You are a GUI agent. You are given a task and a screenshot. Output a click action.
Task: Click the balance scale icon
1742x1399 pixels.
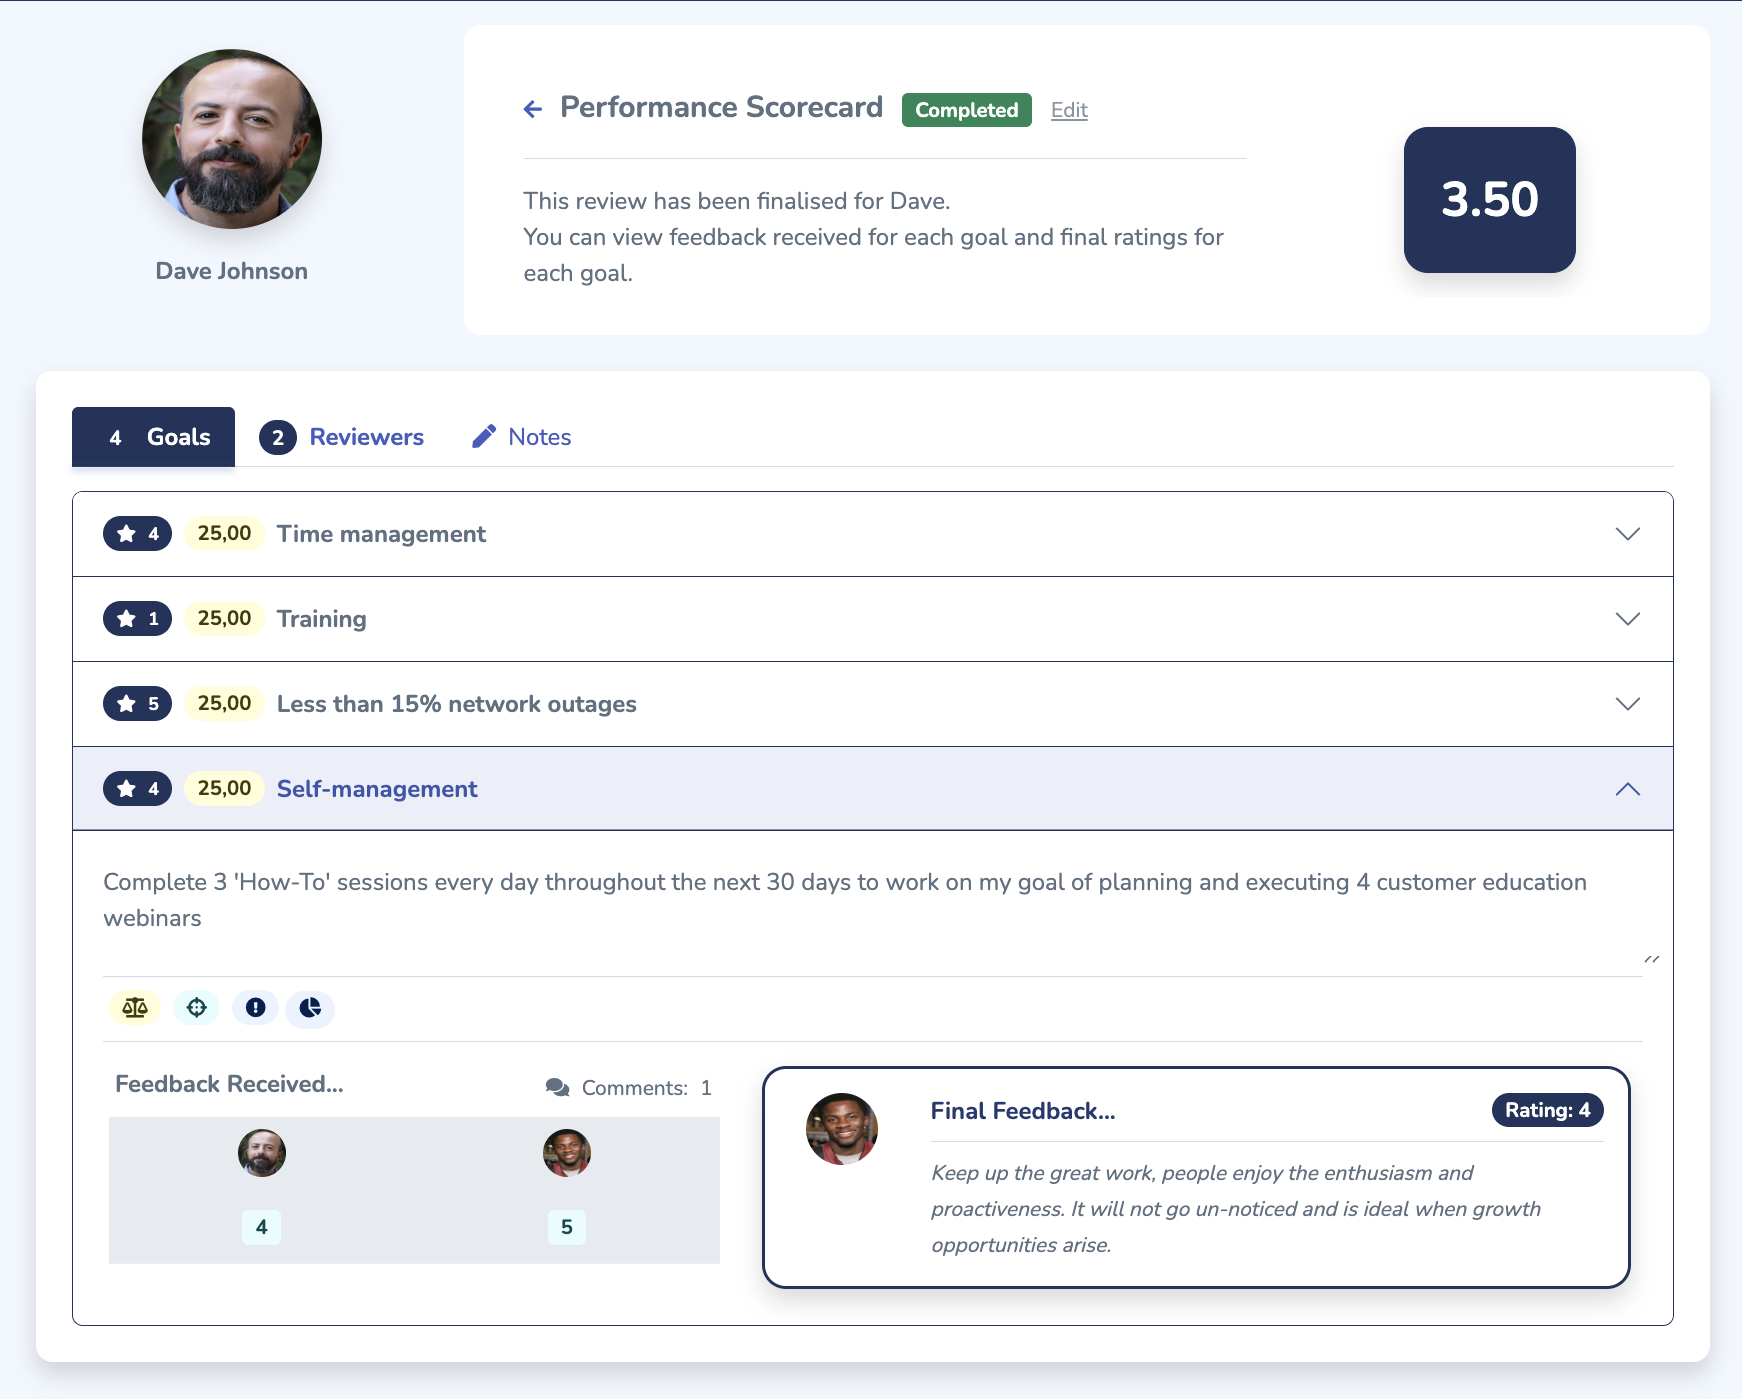pyautogui.click(x=135, y=1007)
